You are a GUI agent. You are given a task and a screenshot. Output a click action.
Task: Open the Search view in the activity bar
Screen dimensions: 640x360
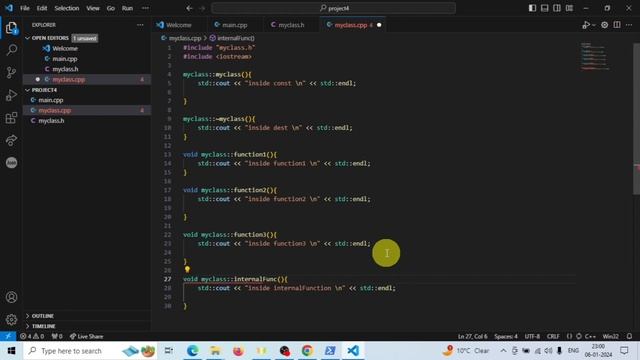11,50
